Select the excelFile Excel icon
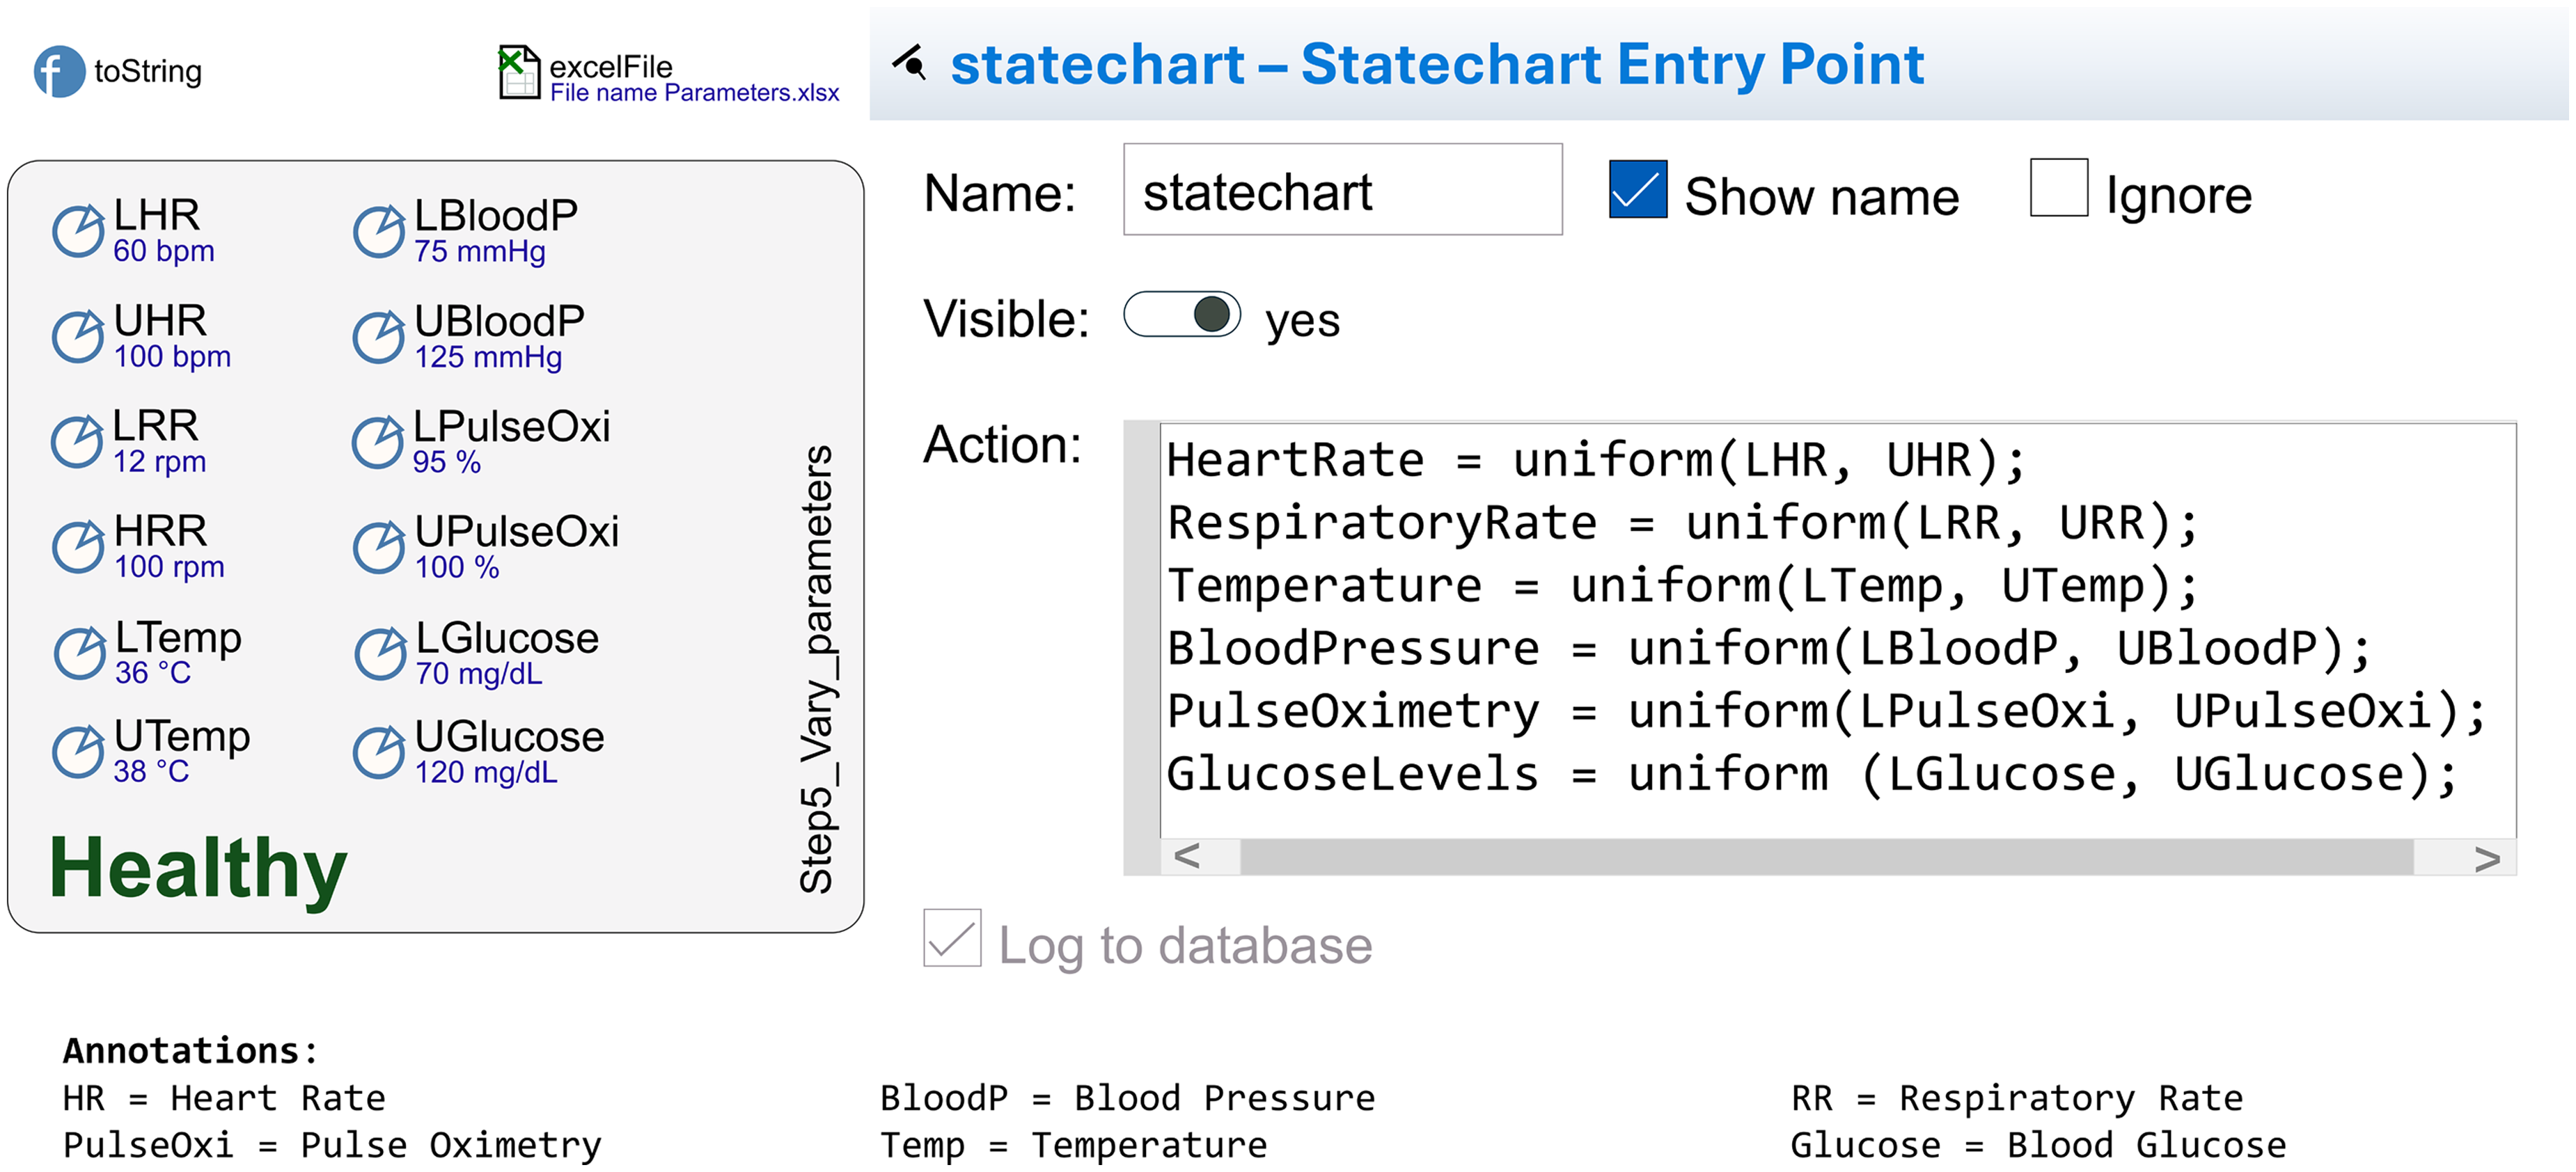This screenshot has width=2576, height=1172. point(519,72)
